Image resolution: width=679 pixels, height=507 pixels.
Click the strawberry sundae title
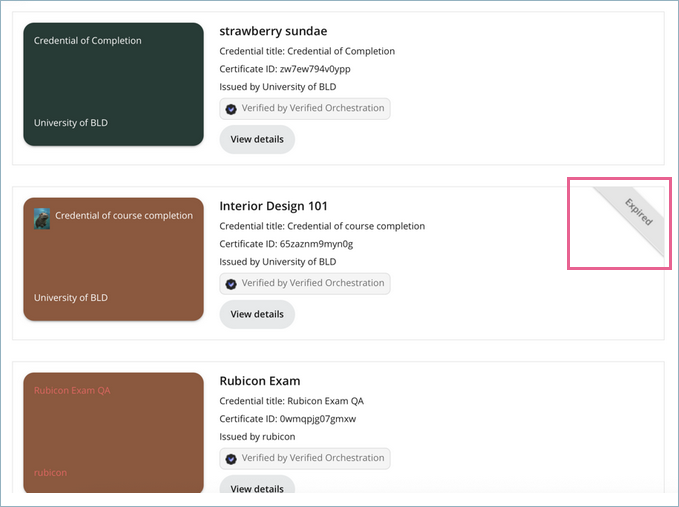[x=273, y=31]
